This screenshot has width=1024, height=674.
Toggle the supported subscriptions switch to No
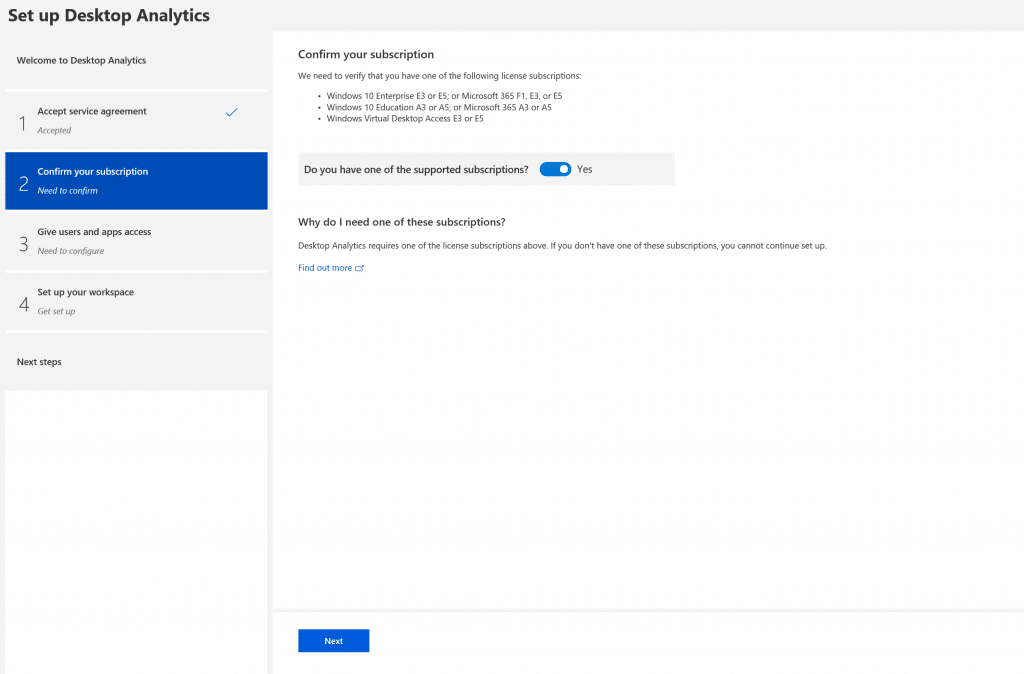[x=555, y=169]
